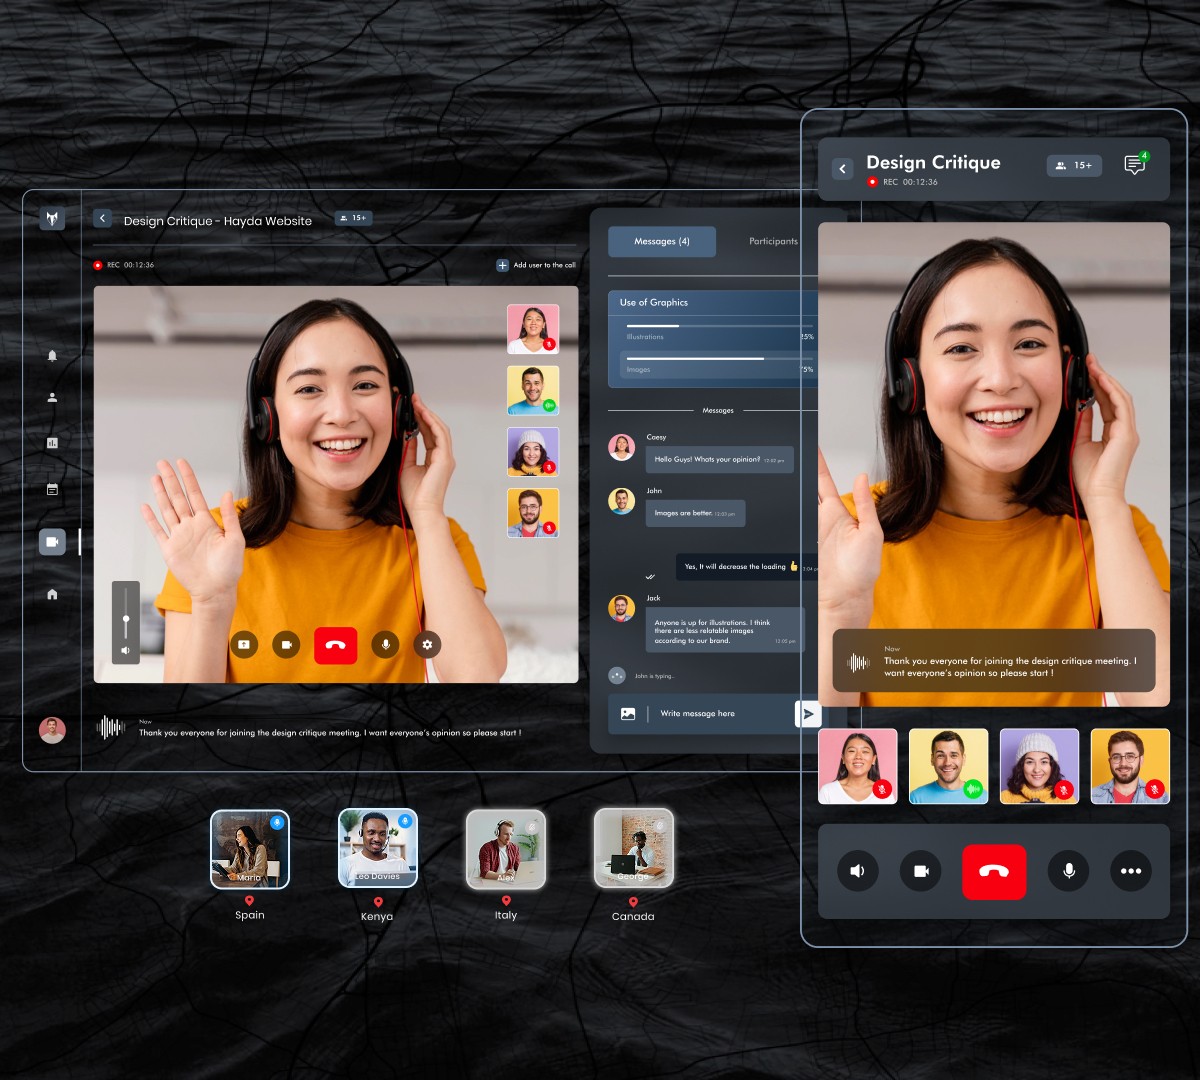The height and width of the screenshot is (1080, 1200).
Task: Open call settings gear in desktop video
Action: (427, 645)
